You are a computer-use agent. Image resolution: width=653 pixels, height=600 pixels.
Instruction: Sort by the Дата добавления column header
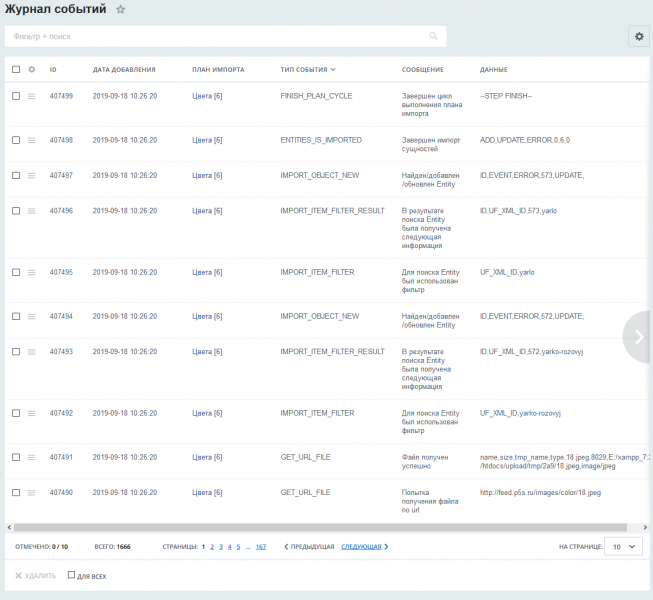(x=124, y=70)
